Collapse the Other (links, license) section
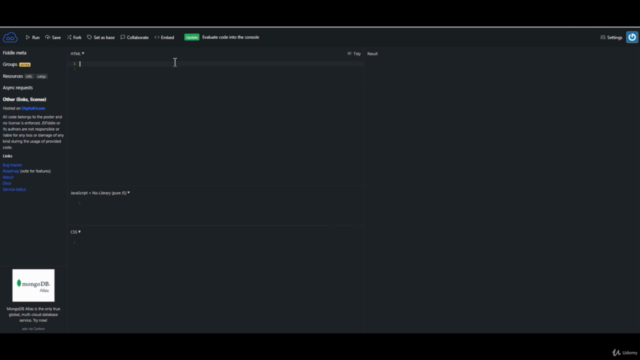Viewport: 640px width, 360px height. [24, 99]
